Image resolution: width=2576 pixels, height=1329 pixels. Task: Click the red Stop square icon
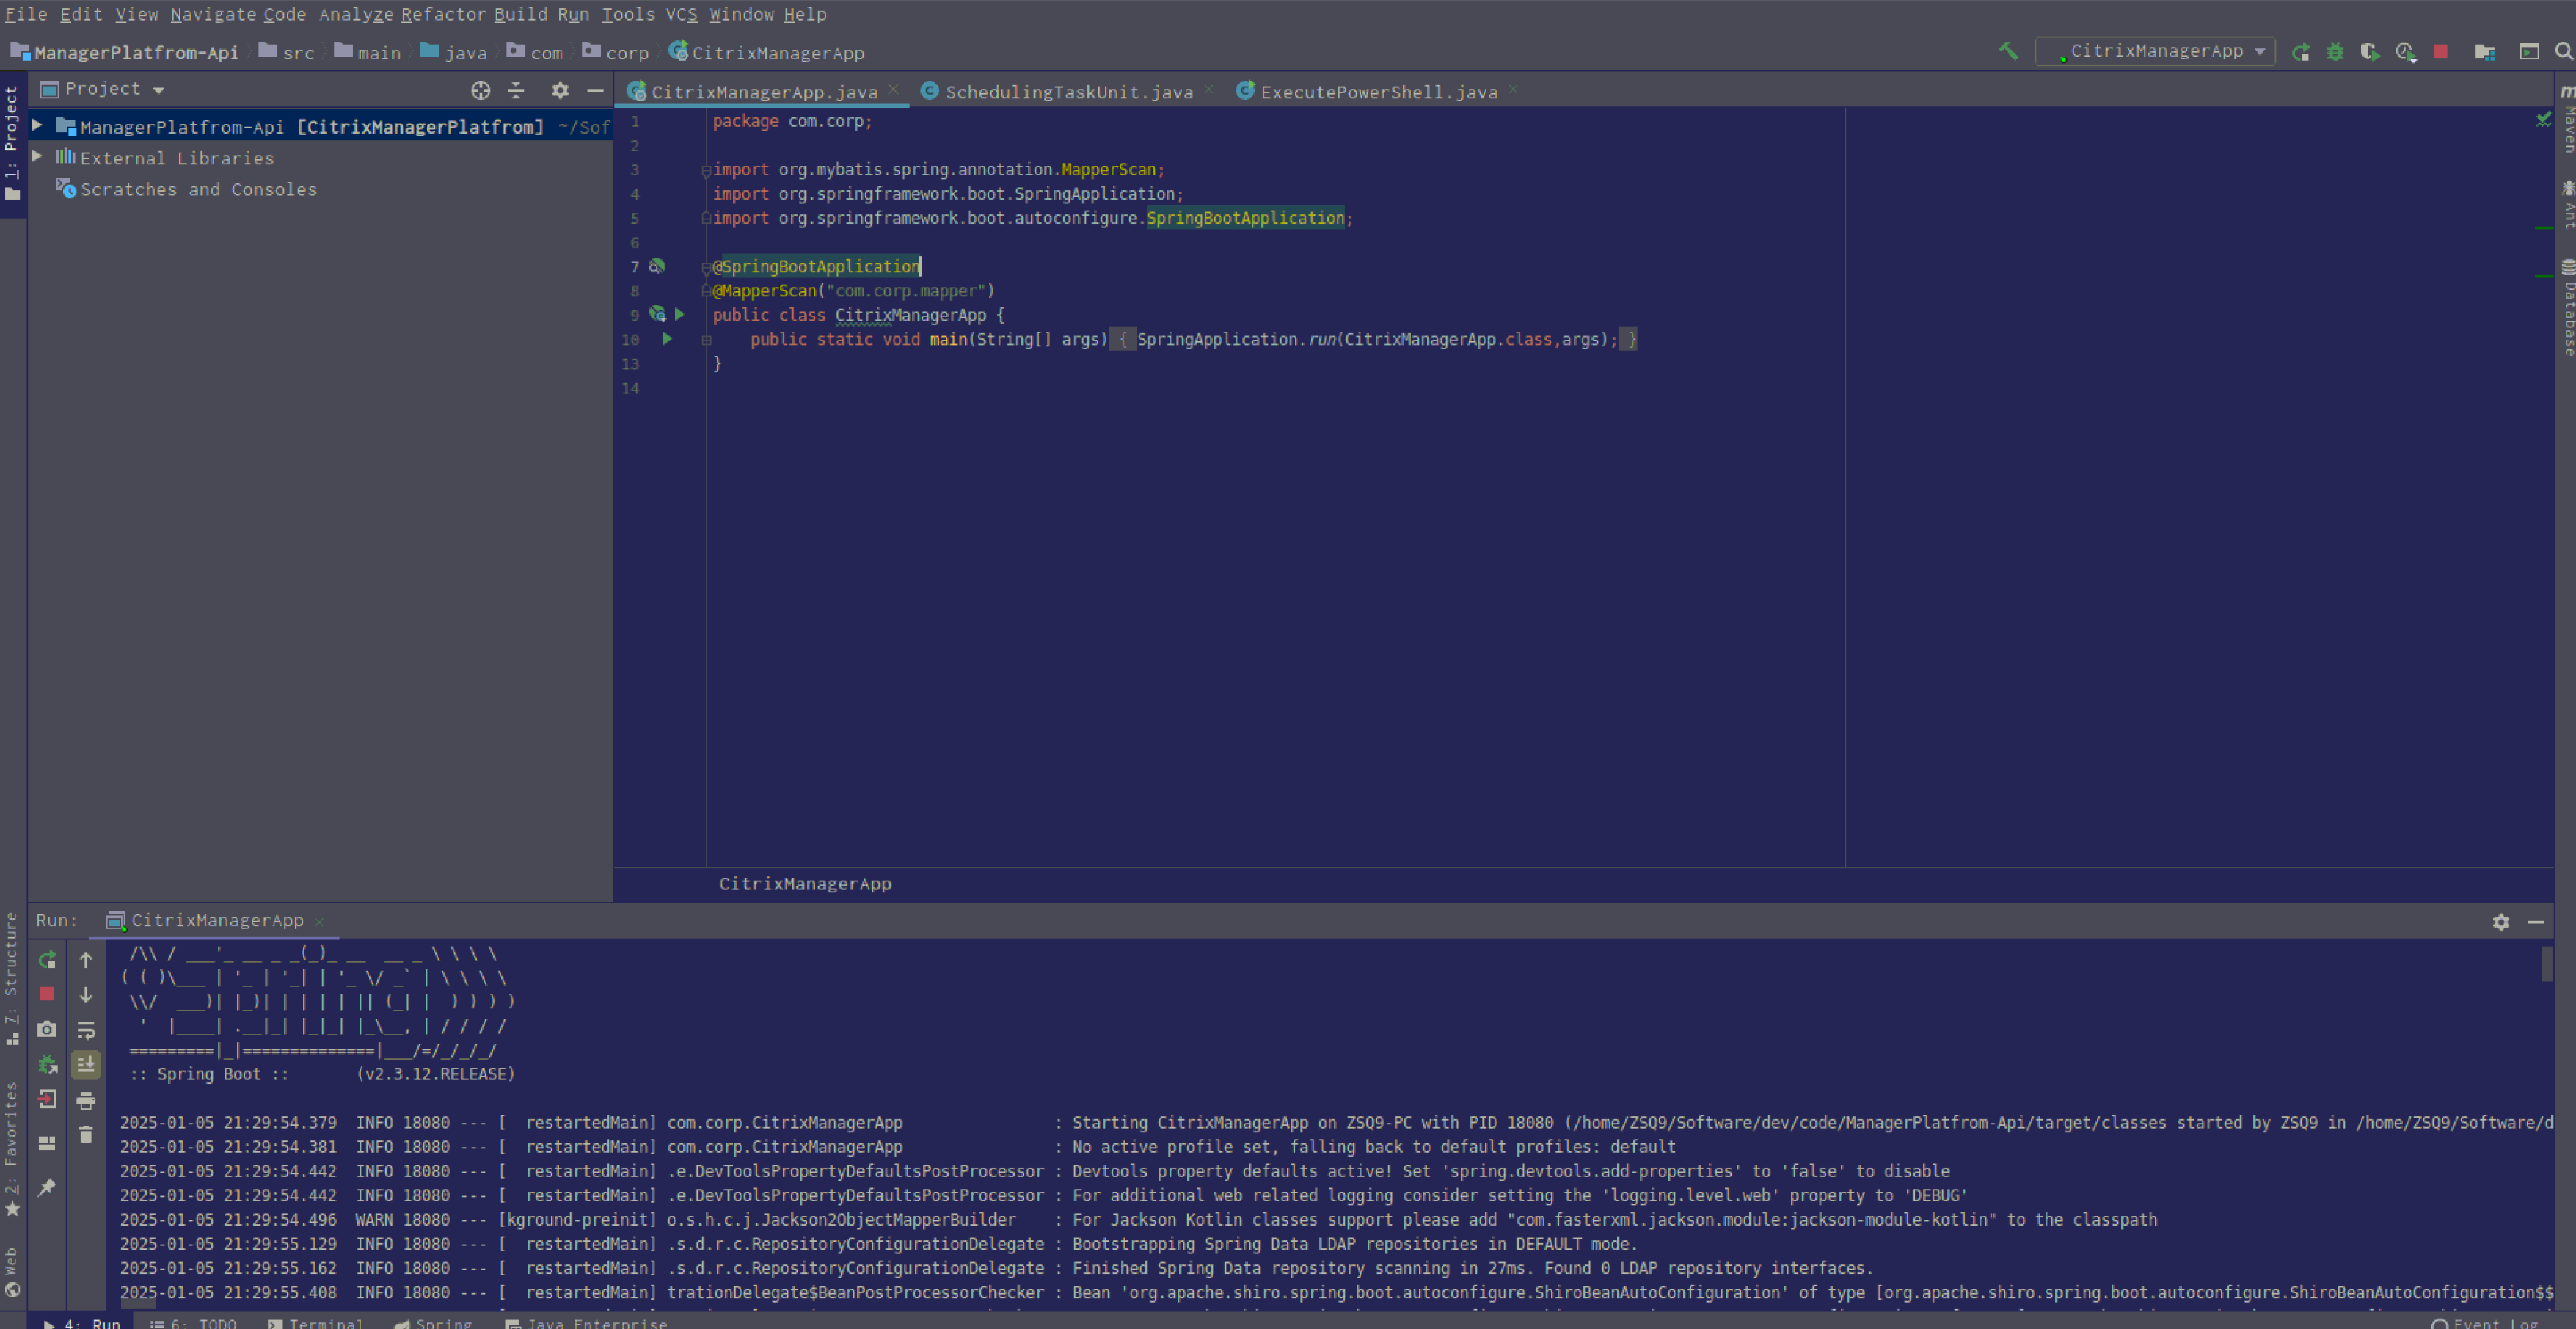pos(2441,52)
